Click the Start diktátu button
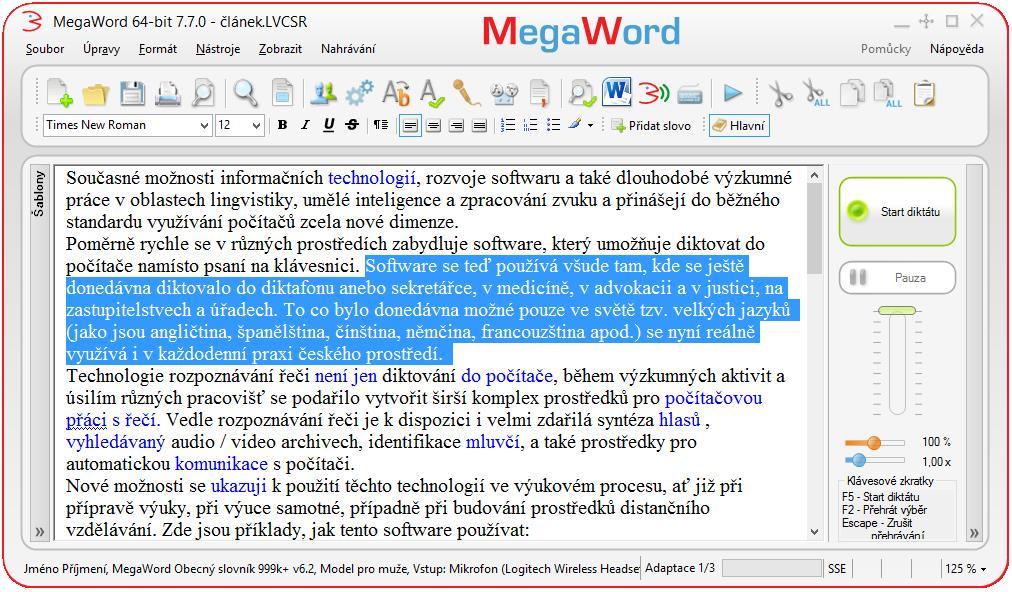Image resolution: width=1012 pixels, height=592 pixels. [x=897, y=212]
